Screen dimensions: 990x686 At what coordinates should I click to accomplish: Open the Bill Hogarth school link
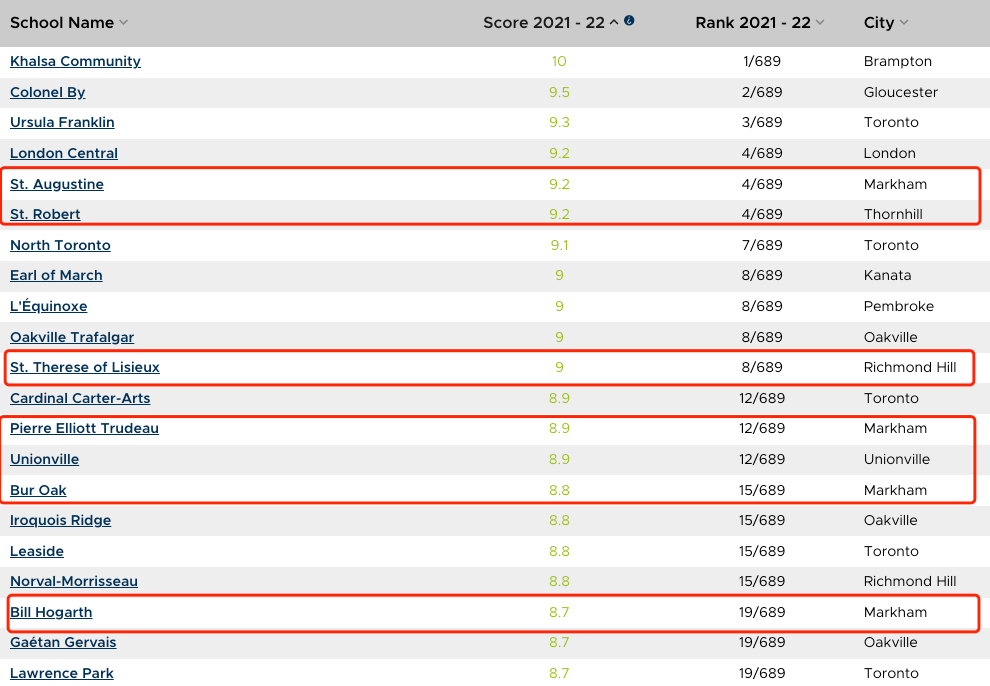(51, 613)
